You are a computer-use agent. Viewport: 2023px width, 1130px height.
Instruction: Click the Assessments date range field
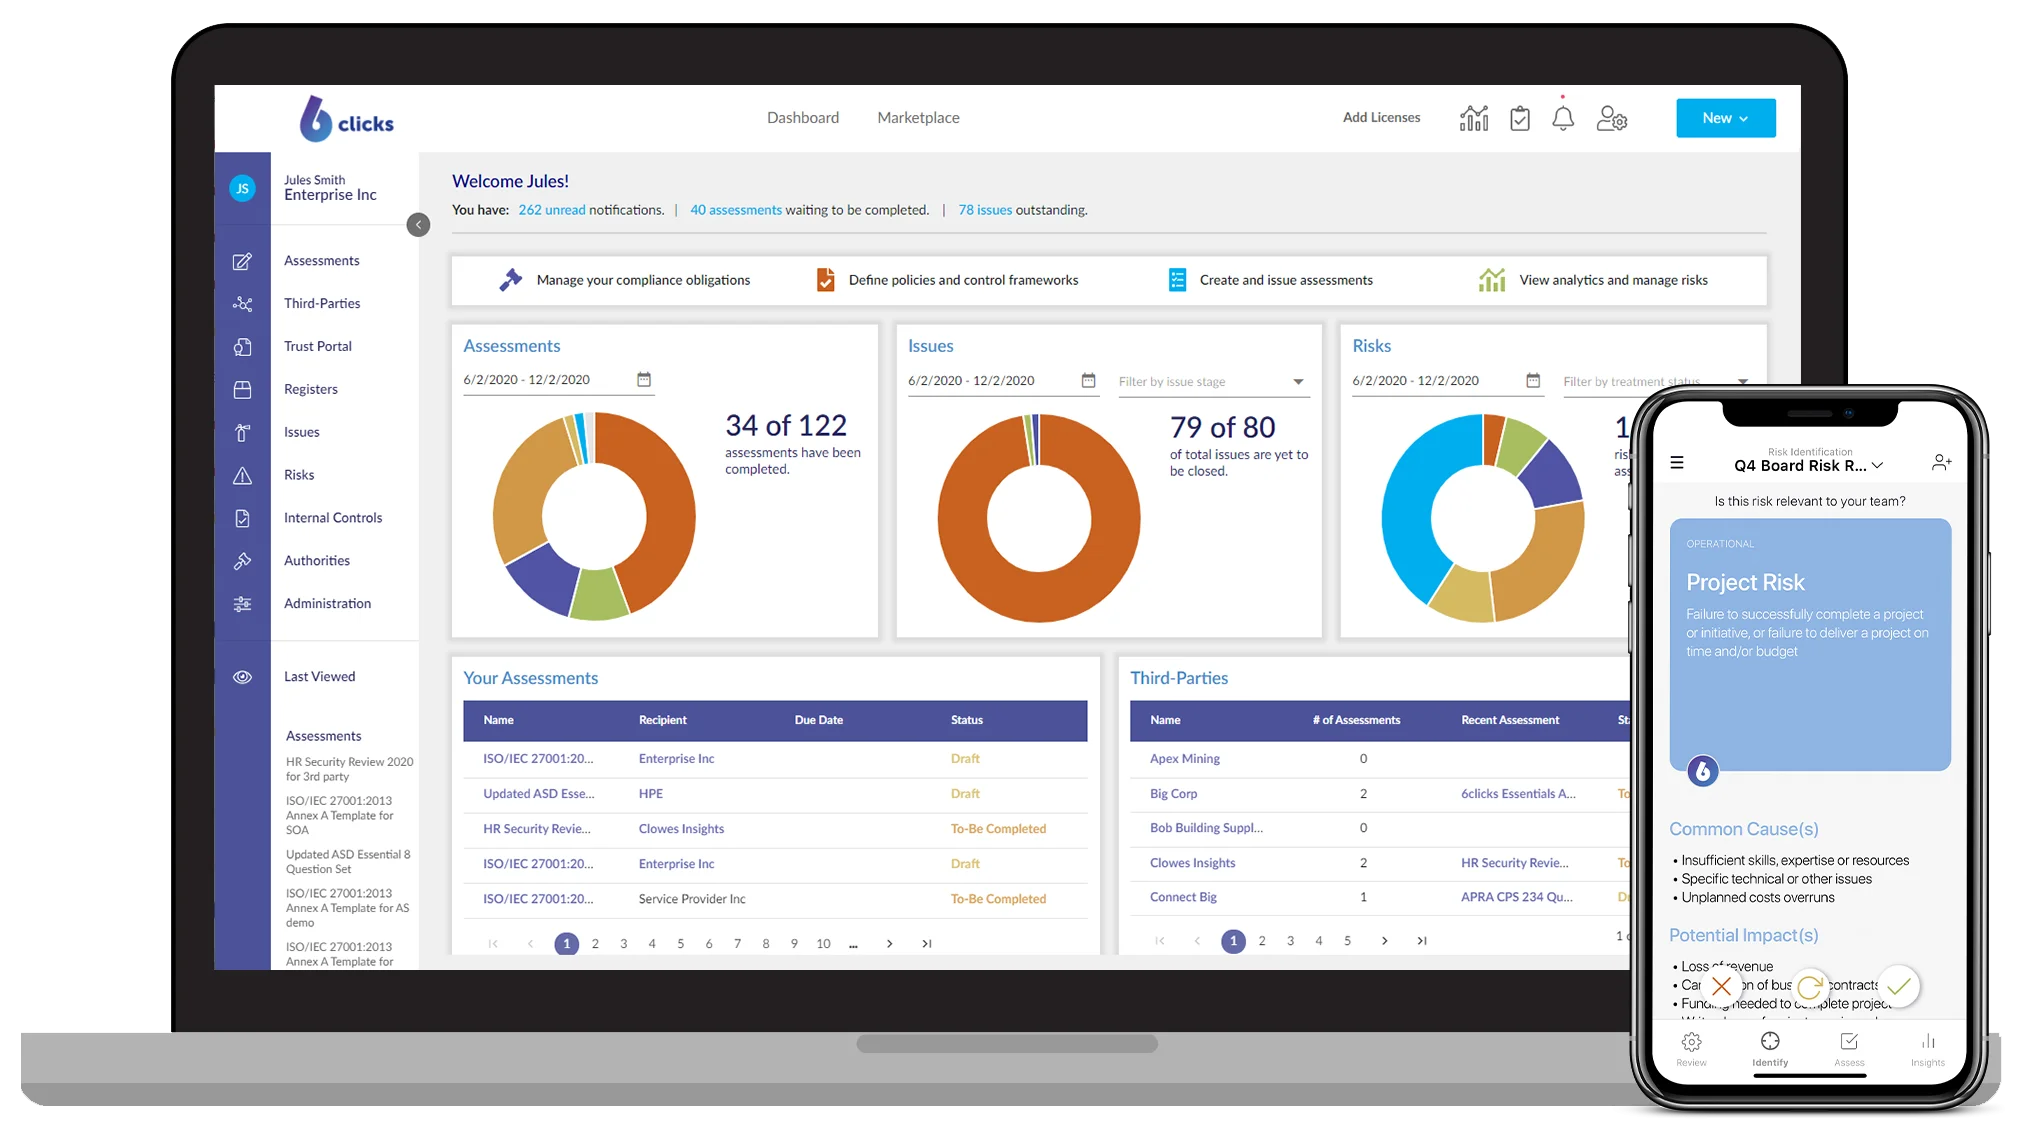point(558,380)
